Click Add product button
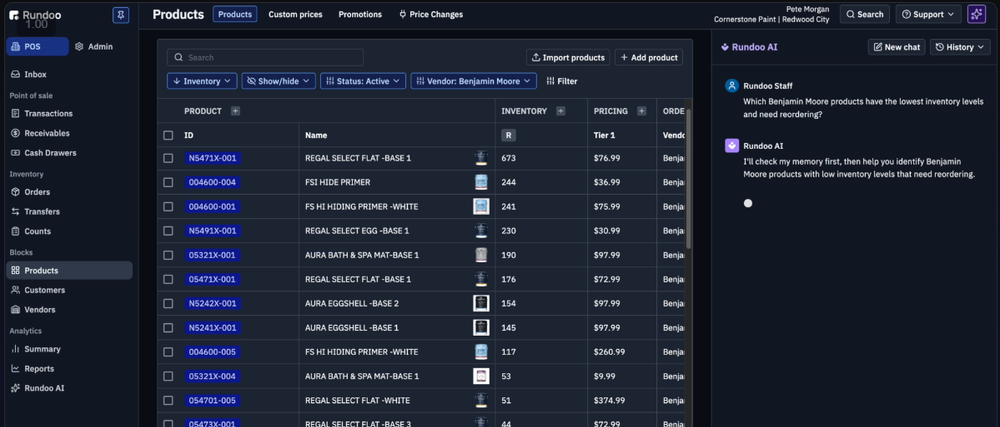This screenshot has width=1000, height=427. pos(649,57)
